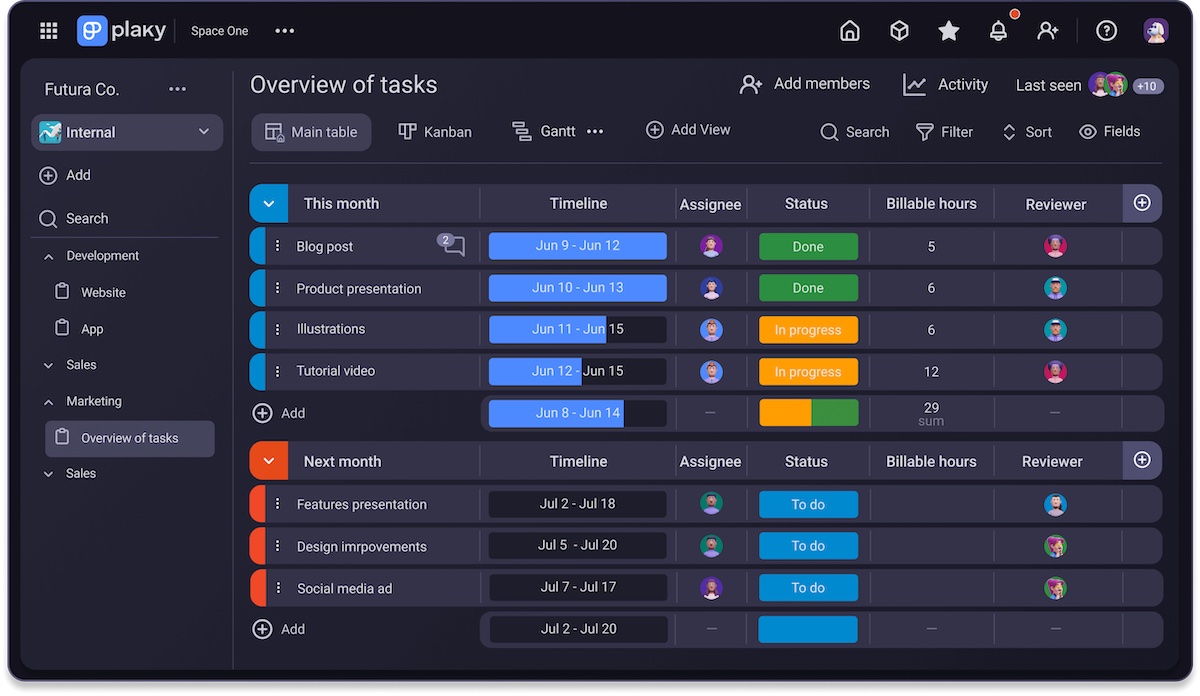Click the Add View button
Screen dimensions: 1200x696
tap(688, 130)
